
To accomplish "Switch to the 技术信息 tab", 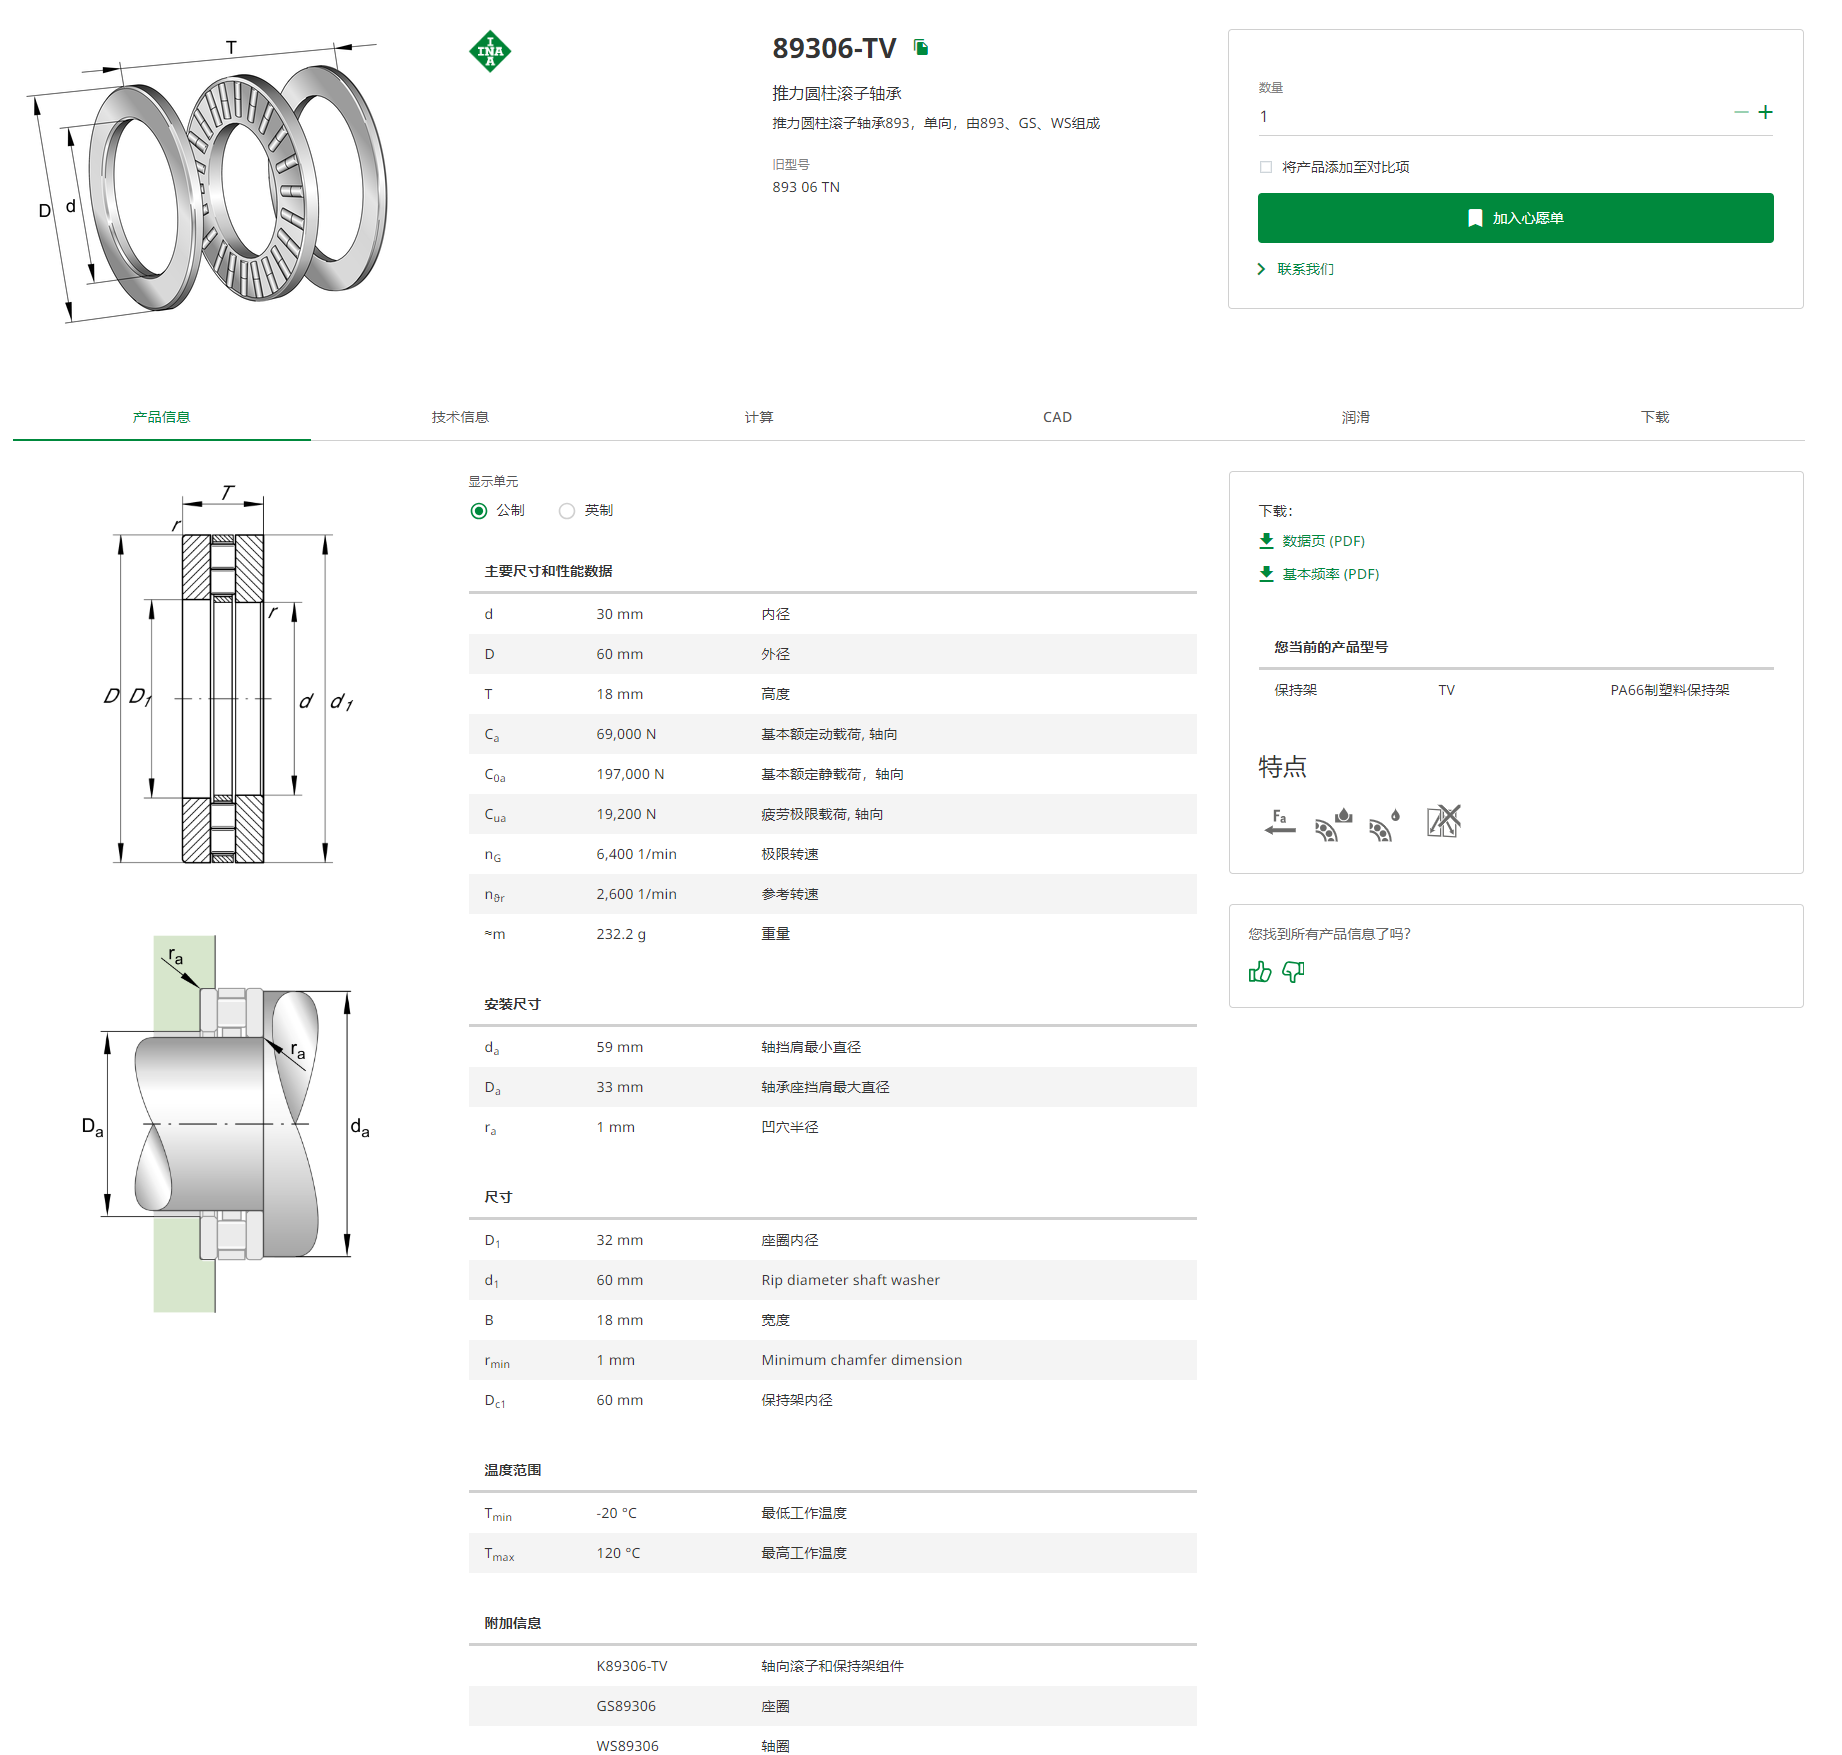I will click(x=460, y=417).
